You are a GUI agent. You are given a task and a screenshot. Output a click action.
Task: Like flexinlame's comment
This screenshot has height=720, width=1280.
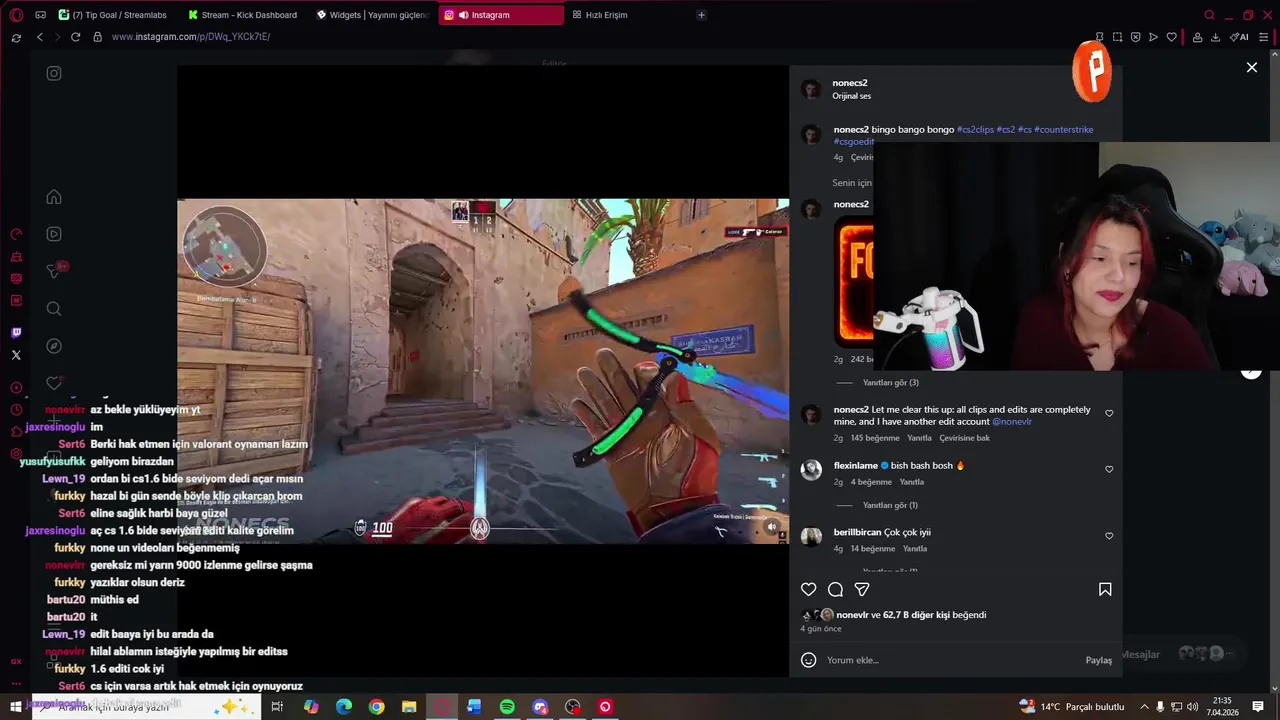tap(1109, 469)
